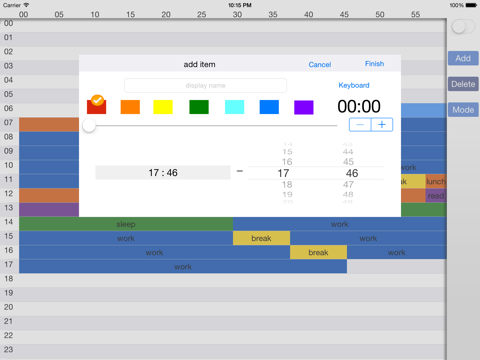Choose the orange color swatch
Screen dimensions: 480x360
coord(130,107)
